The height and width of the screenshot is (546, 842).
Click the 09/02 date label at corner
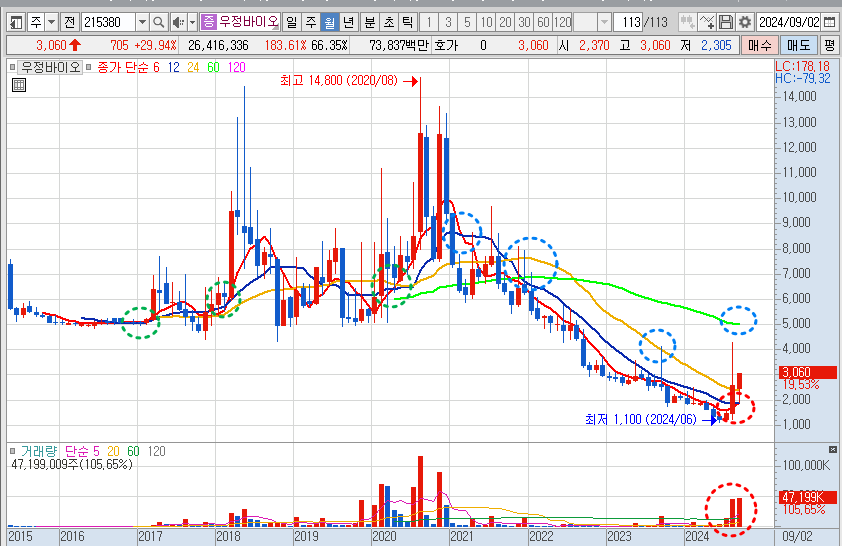pyautogui.click(x=797, y=536)
